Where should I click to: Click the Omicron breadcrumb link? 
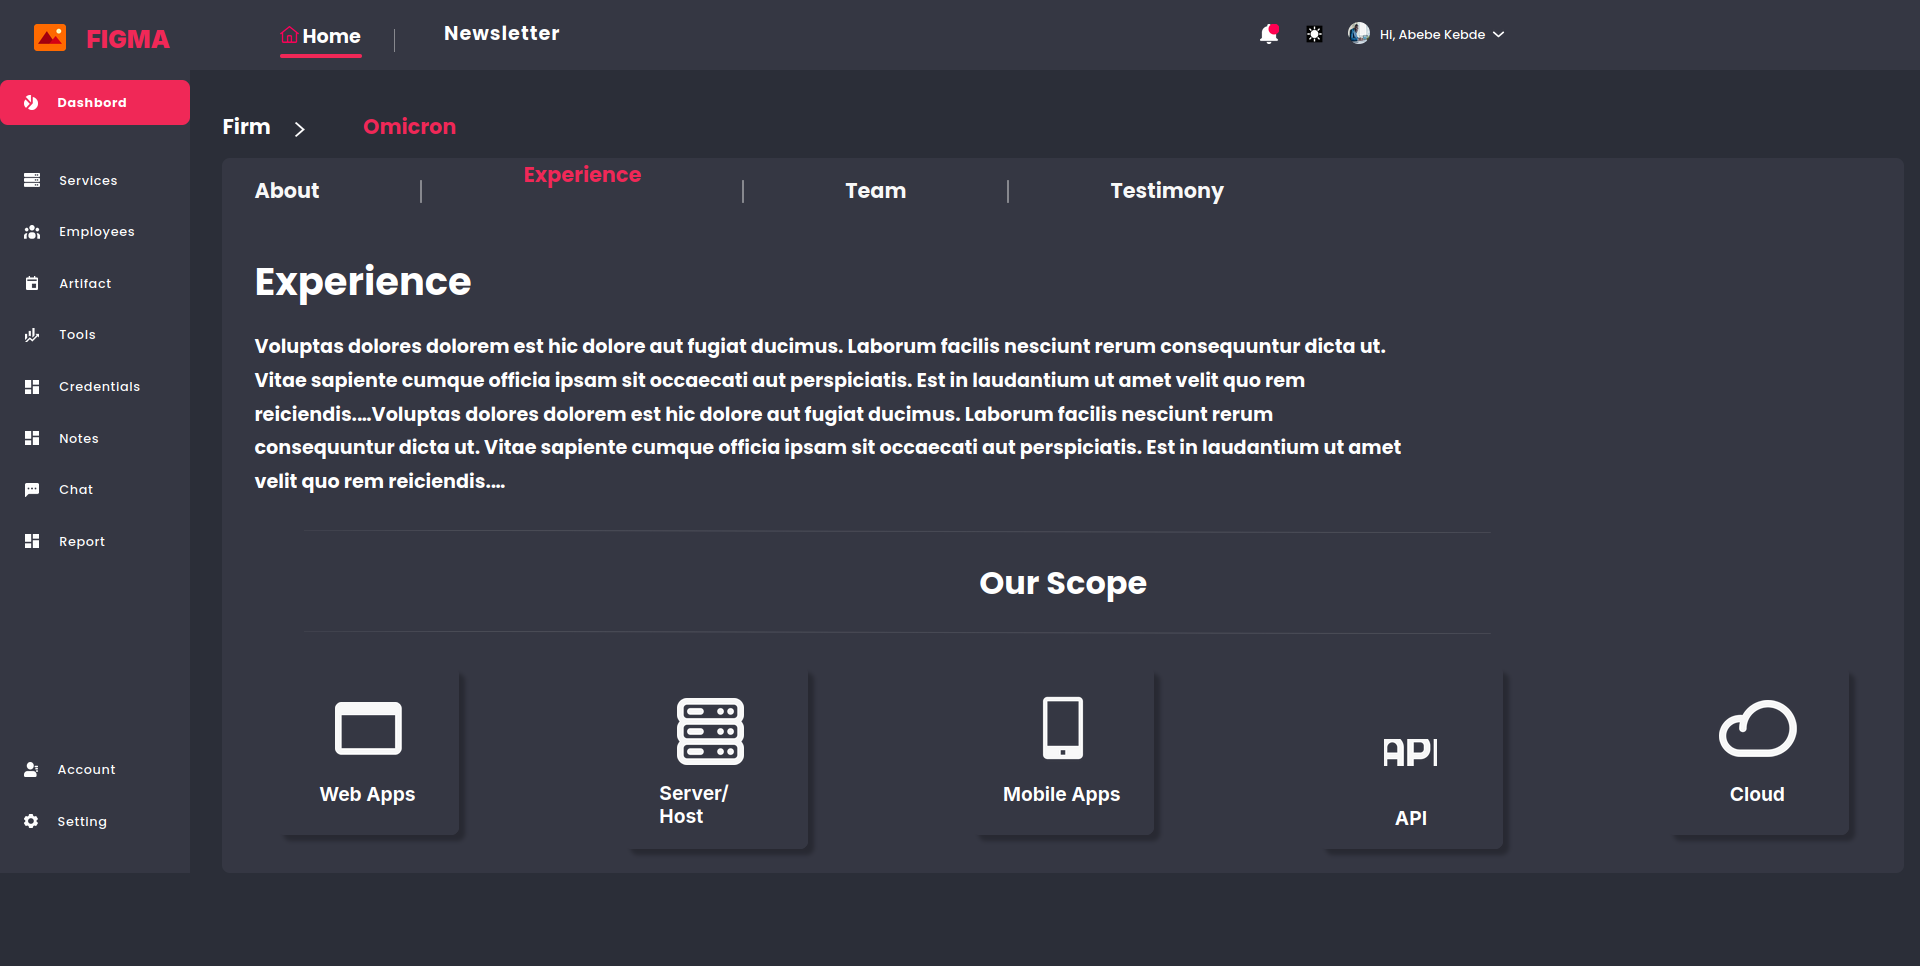(x=409, y=126)
